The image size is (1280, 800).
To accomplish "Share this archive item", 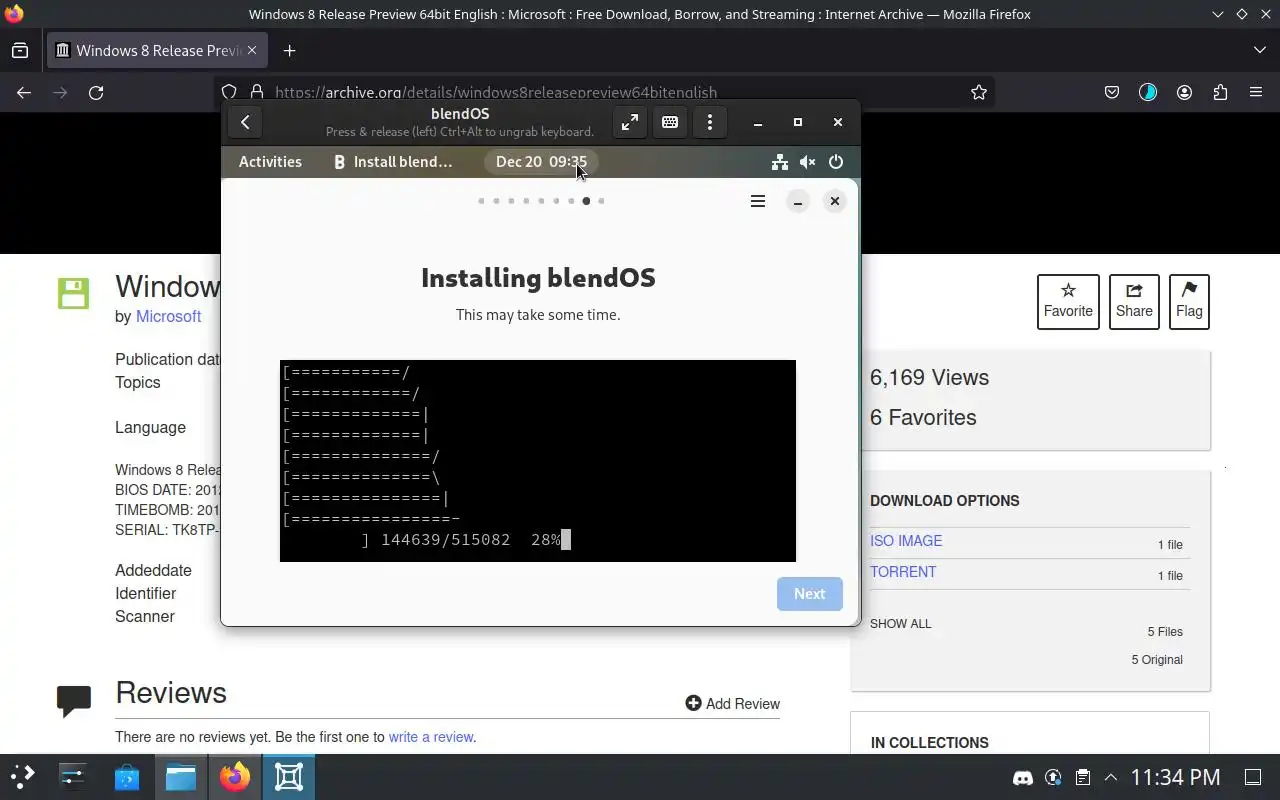I will tap(1134, 301).
